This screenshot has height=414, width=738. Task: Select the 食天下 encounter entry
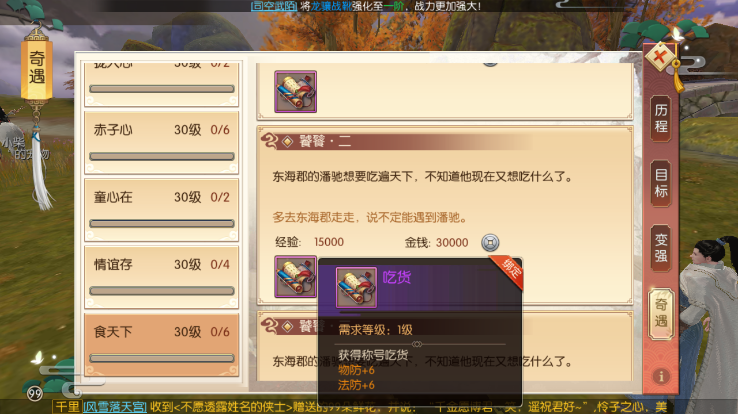[161, 345]
